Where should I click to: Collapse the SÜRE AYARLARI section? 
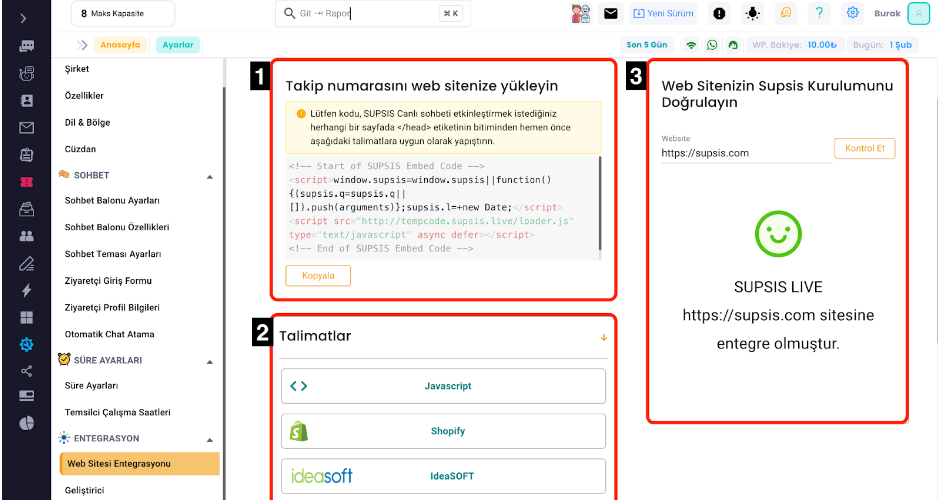click(210, 361)
